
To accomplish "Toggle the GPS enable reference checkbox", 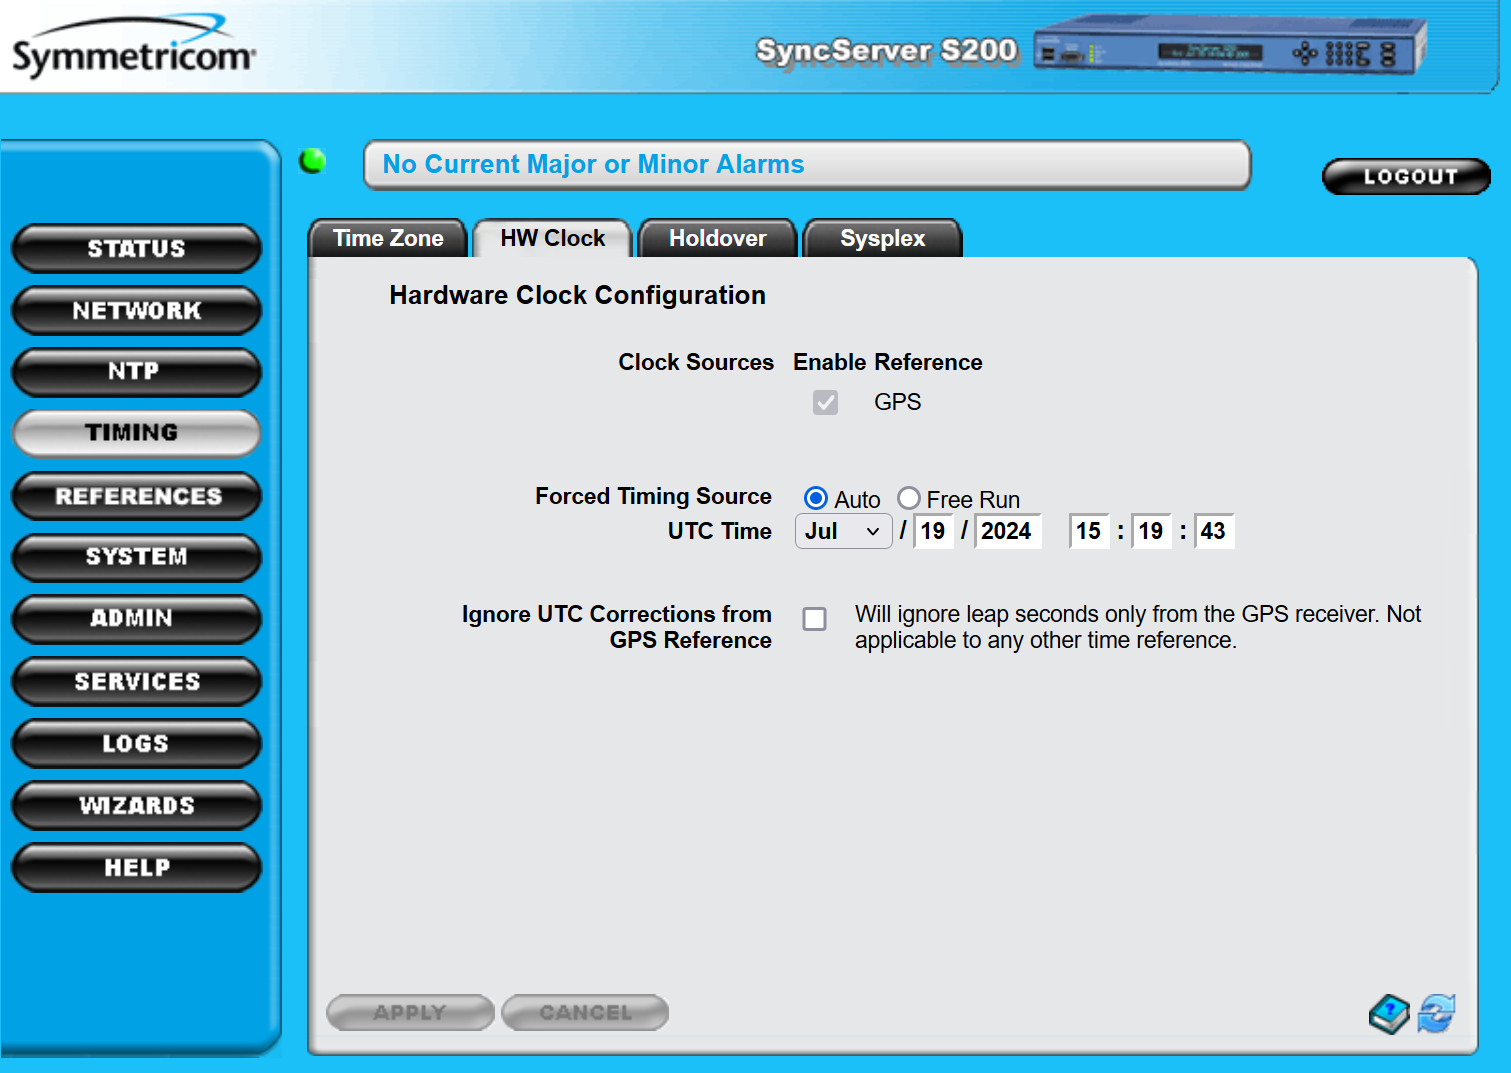I will (825, 402).
